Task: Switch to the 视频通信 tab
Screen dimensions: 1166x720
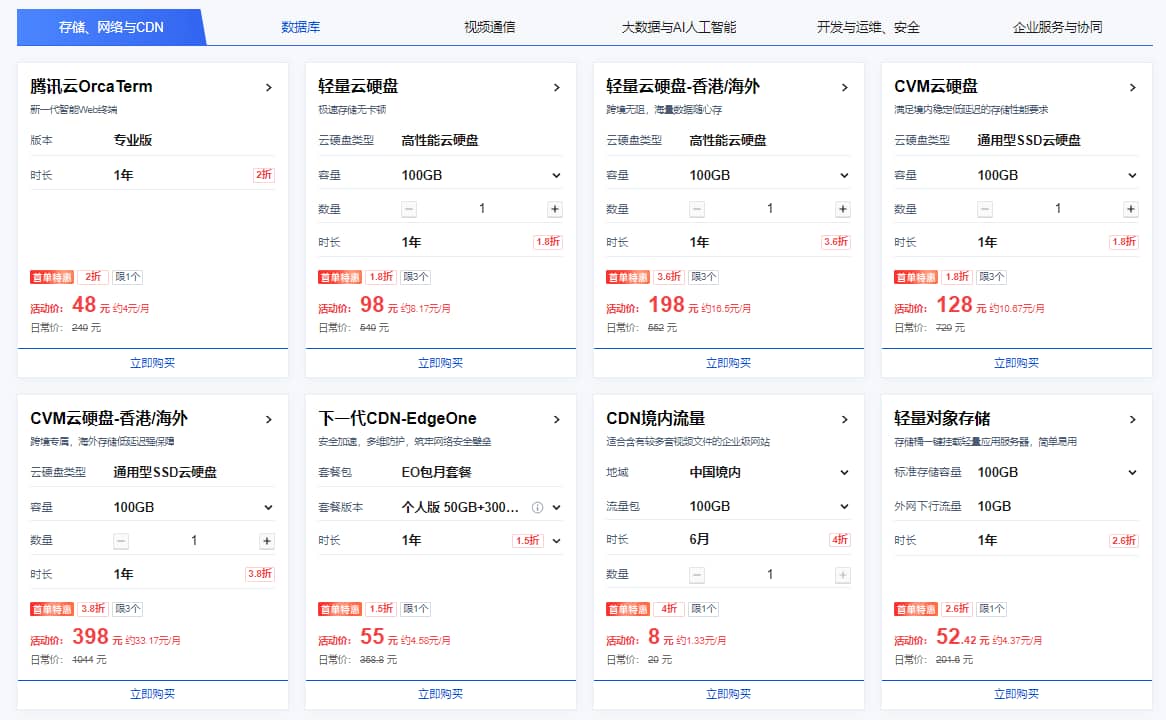Action: click(x=489, y=28)
